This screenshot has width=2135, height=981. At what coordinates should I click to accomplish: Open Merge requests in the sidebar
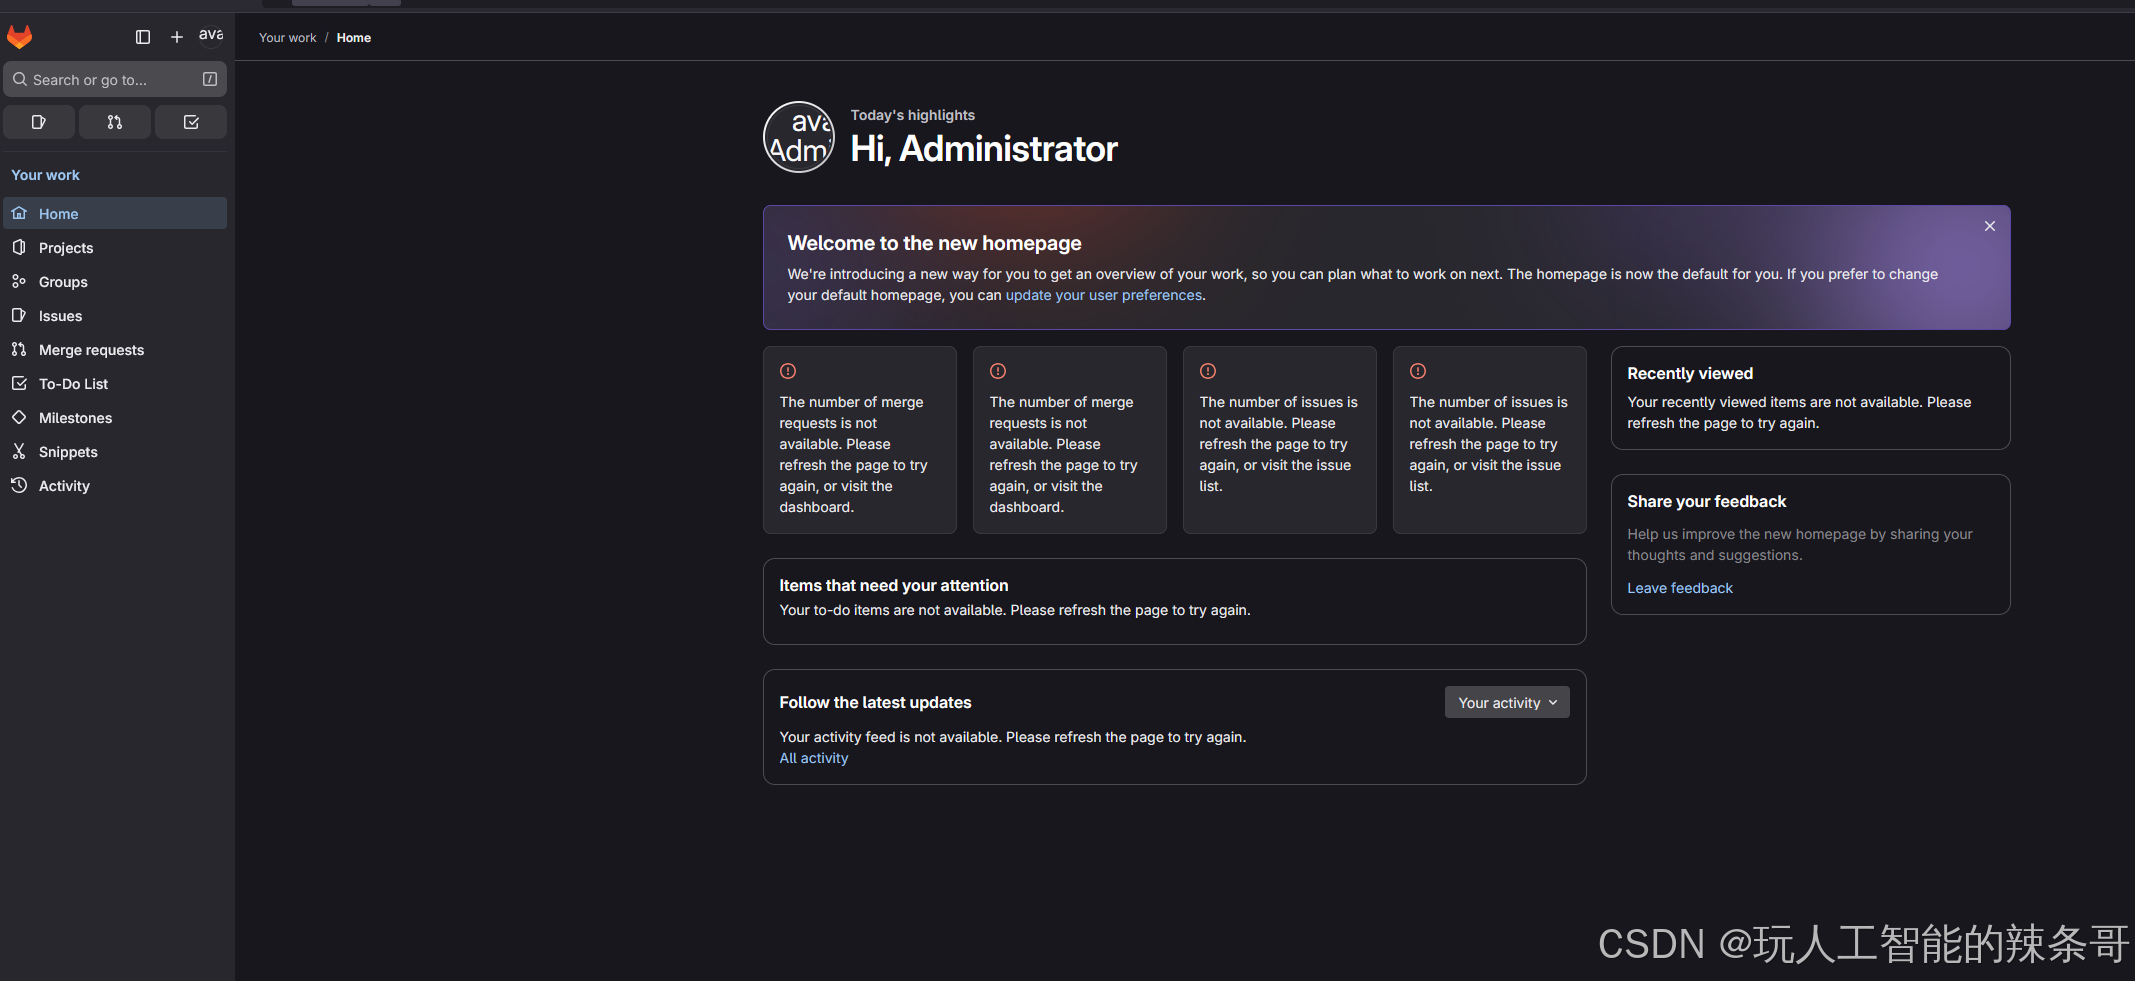115,349
